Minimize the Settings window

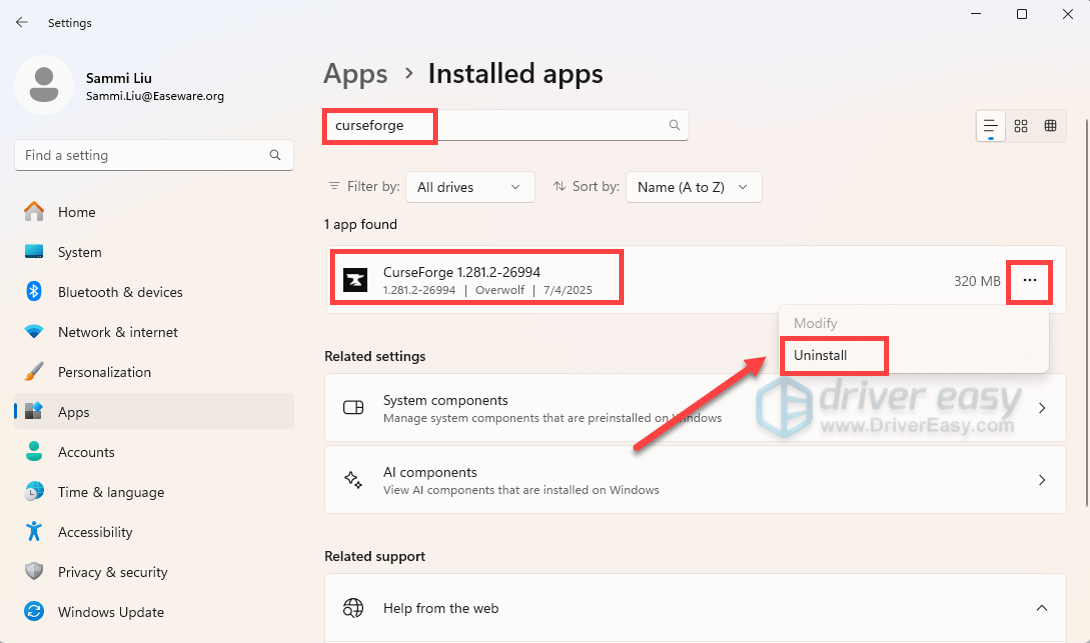click(976, 14)
